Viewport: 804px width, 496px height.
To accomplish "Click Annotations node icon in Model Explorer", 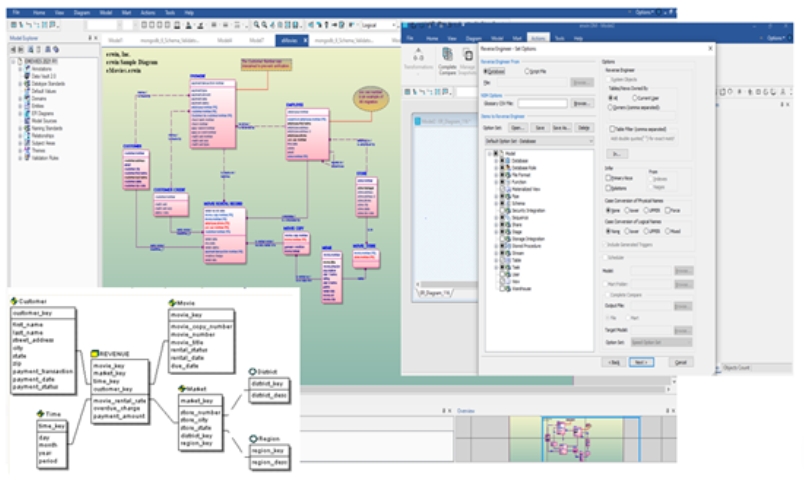I will tap(28, 68).
